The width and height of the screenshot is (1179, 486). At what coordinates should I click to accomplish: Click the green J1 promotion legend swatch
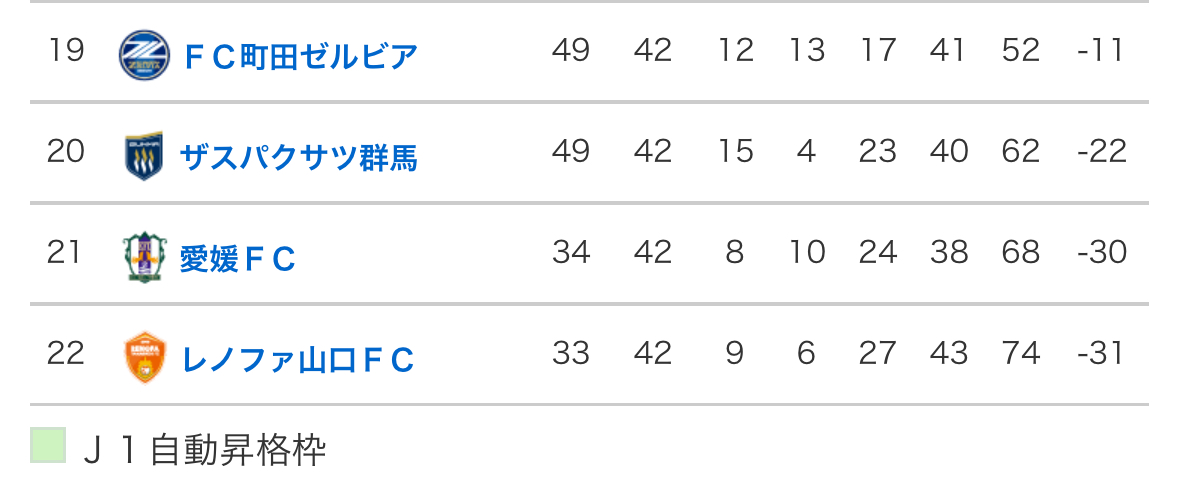point(48,446)
